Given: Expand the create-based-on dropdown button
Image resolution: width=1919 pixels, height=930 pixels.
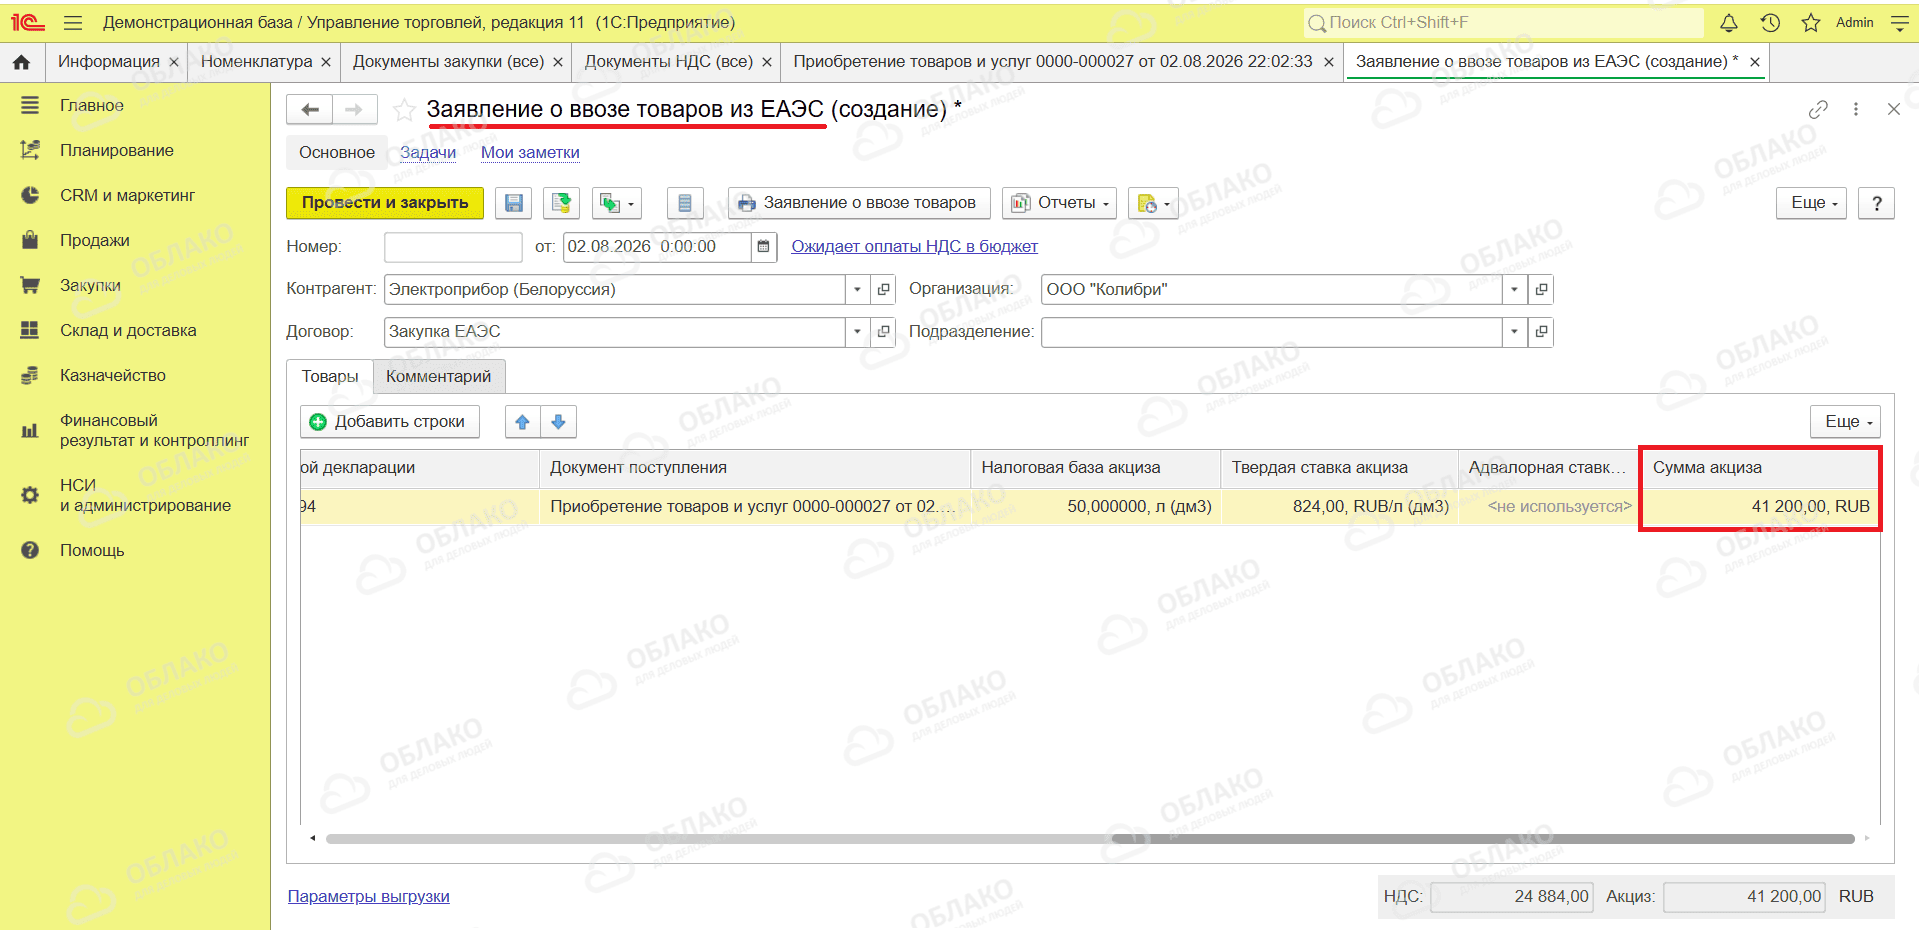Looking at the screenshot, I should (616, 203).
